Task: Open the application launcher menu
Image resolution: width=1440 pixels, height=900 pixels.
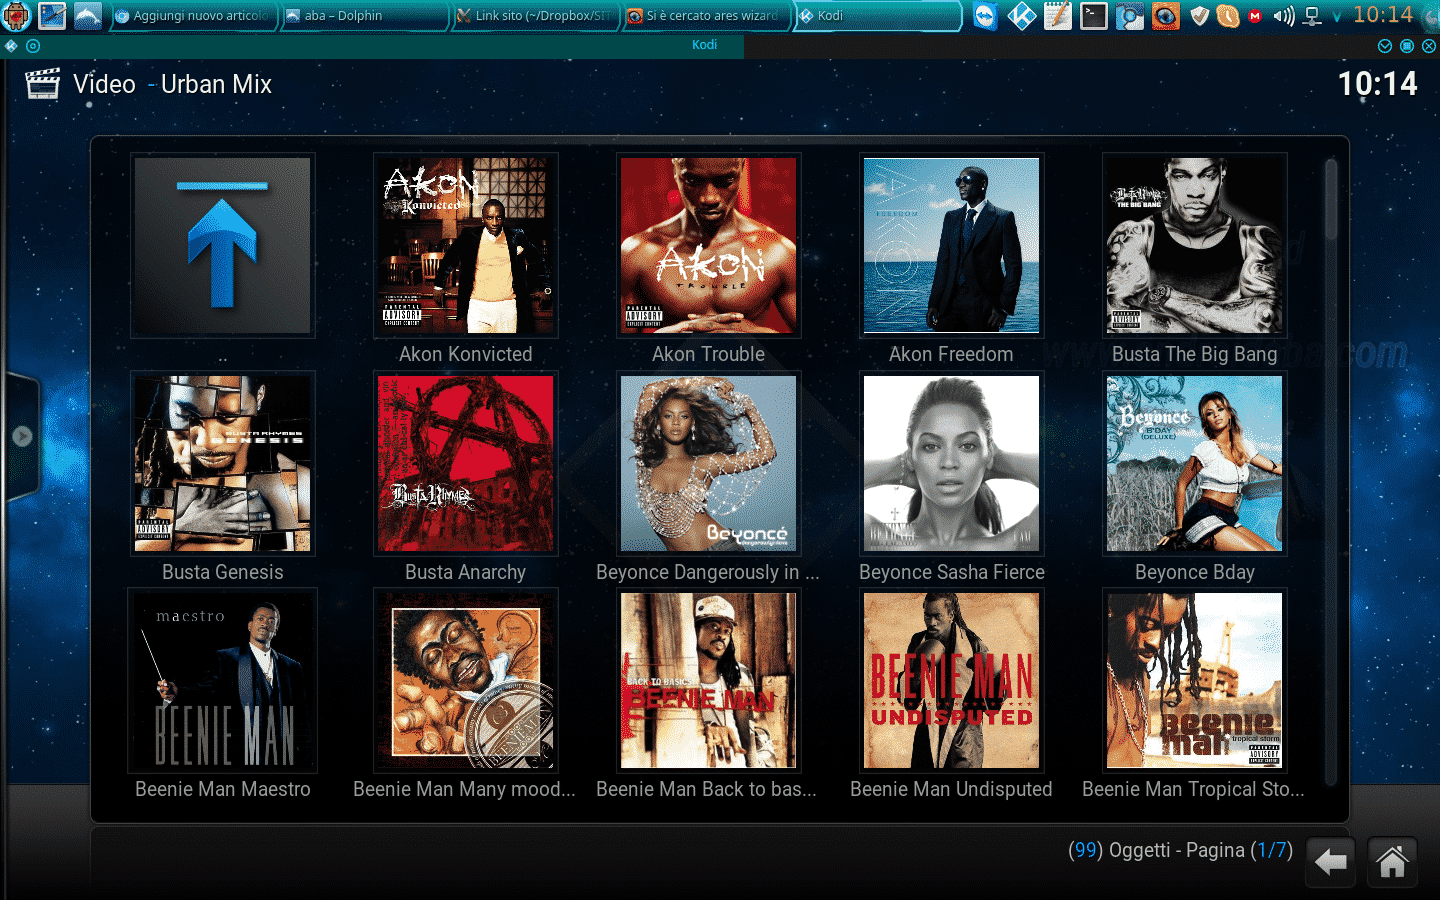Action: click(17, 15)
